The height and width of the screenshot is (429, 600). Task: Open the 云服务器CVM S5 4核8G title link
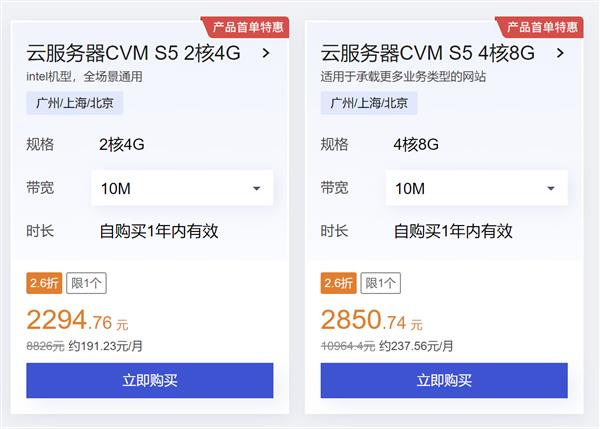427,53
